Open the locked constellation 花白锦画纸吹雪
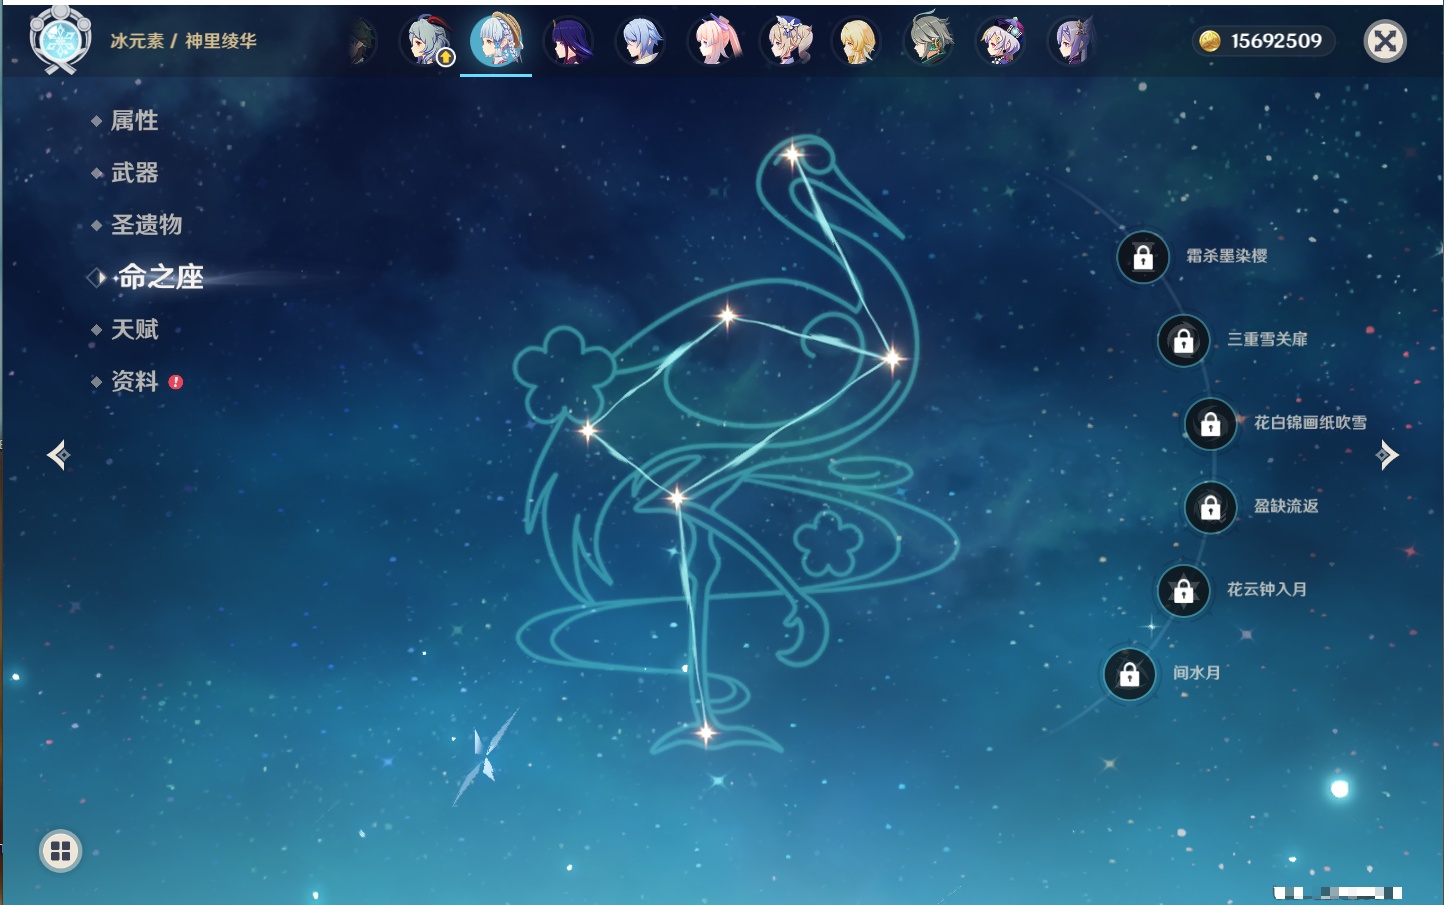This screenshot has width=1444, height=905. [1210, 423]
